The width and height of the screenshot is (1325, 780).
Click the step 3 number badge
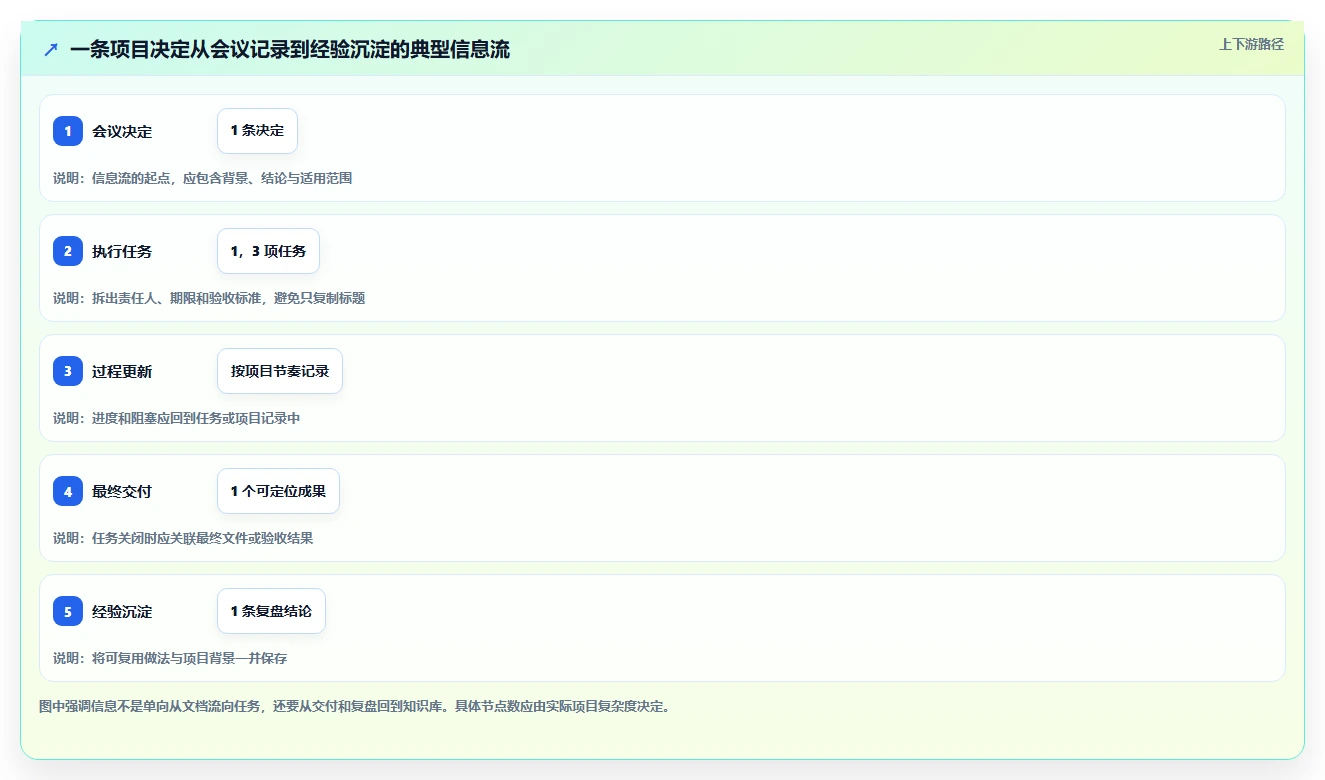tap(68, 371)
